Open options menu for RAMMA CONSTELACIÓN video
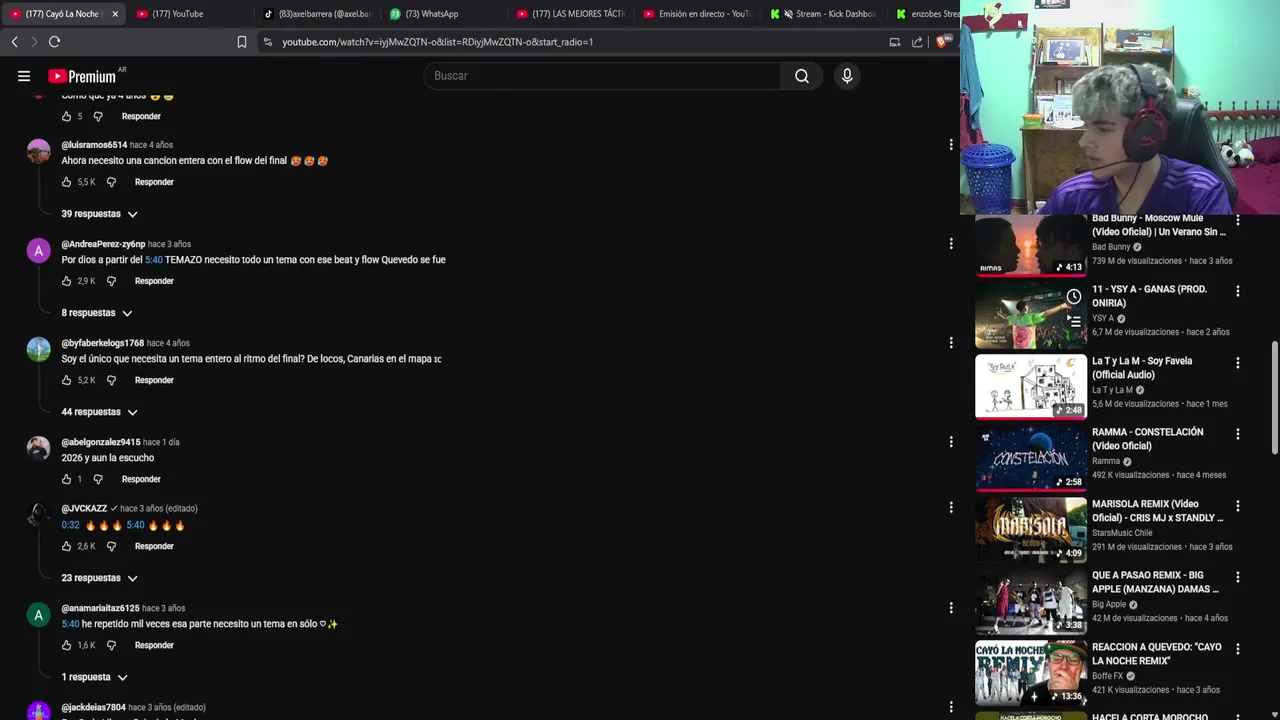 click(1238, 434)
